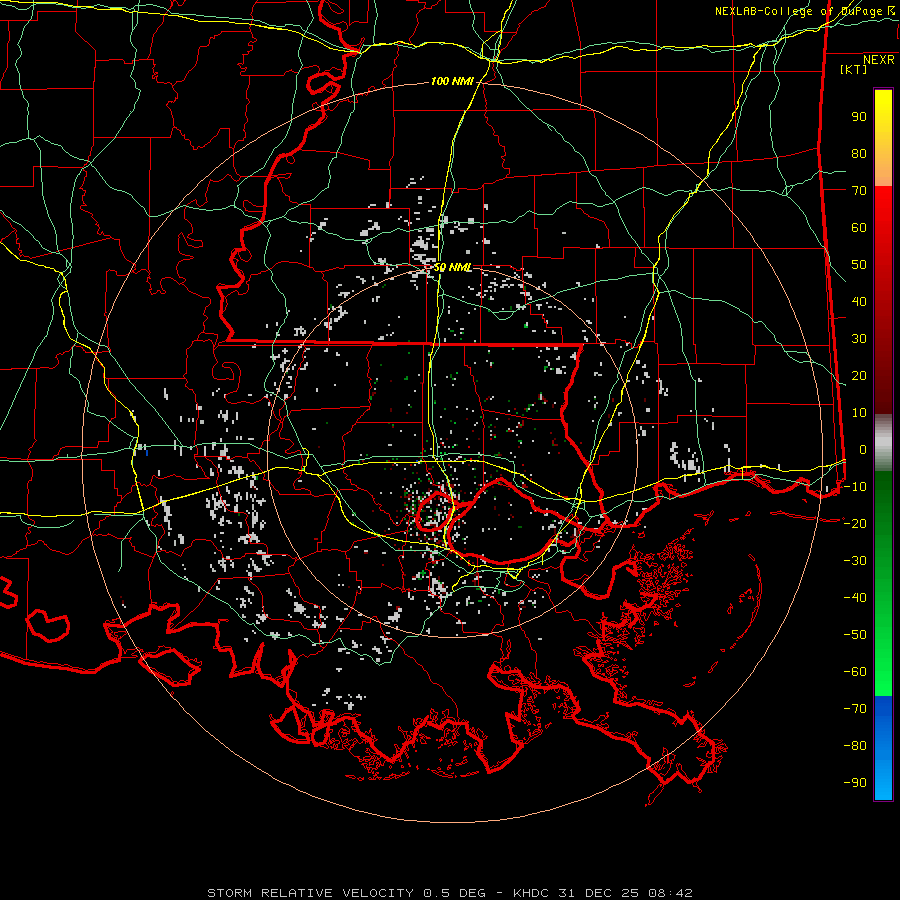Click the -60 value on velocity scale
The height and width of the screenshot is (900, 900).
click(x=855, y=672)
